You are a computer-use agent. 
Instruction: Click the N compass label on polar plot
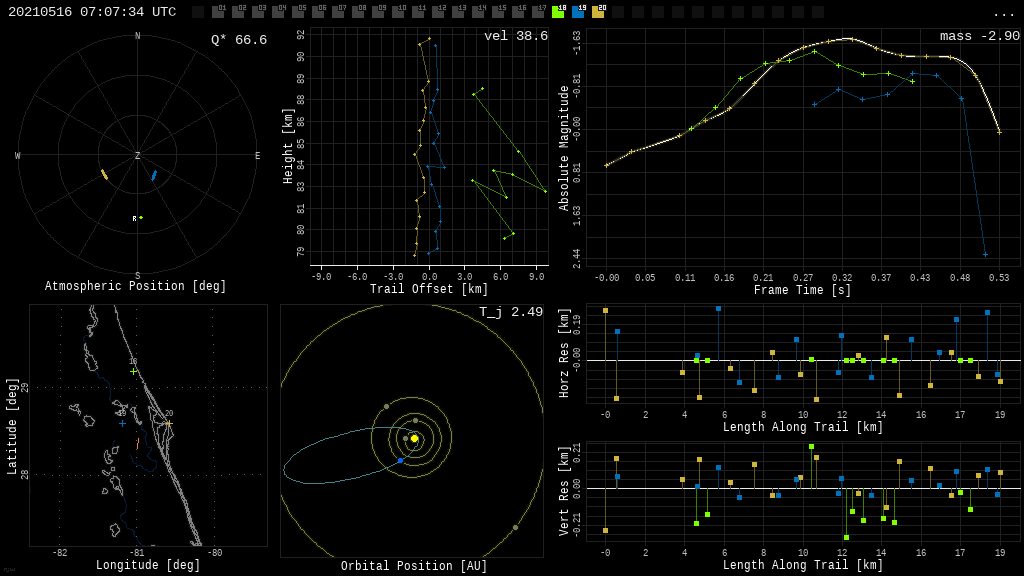point(137,36)
